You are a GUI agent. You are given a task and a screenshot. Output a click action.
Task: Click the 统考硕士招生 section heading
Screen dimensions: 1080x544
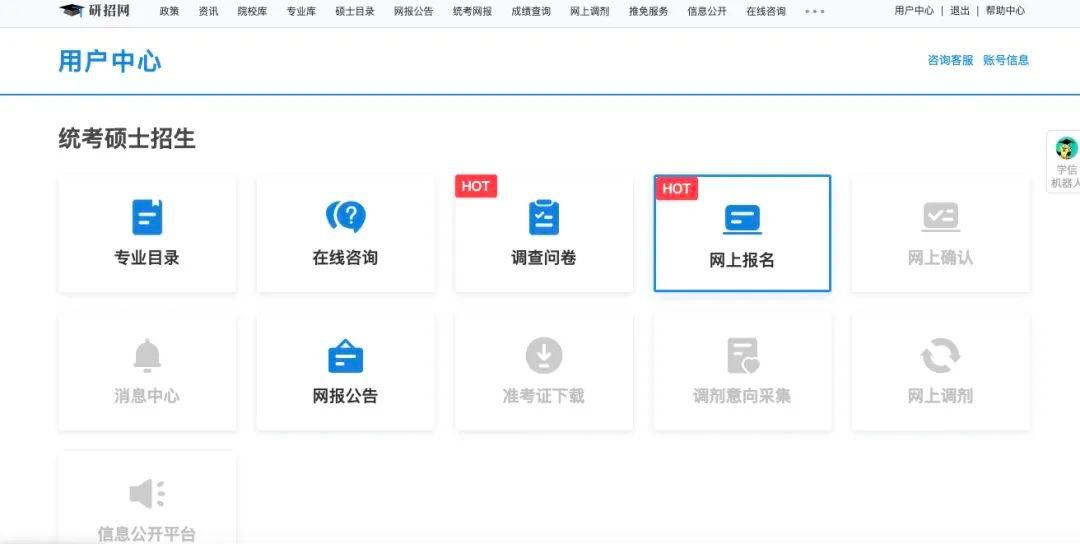pos(127,138)
